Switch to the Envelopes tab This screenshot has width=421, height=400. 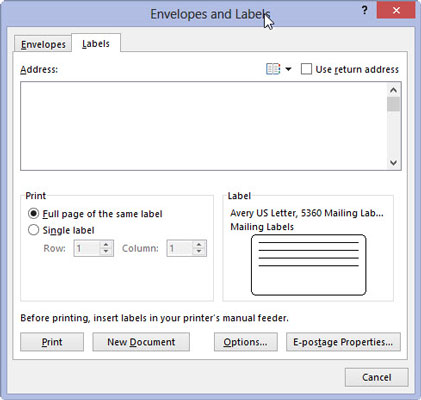(43, 44)
